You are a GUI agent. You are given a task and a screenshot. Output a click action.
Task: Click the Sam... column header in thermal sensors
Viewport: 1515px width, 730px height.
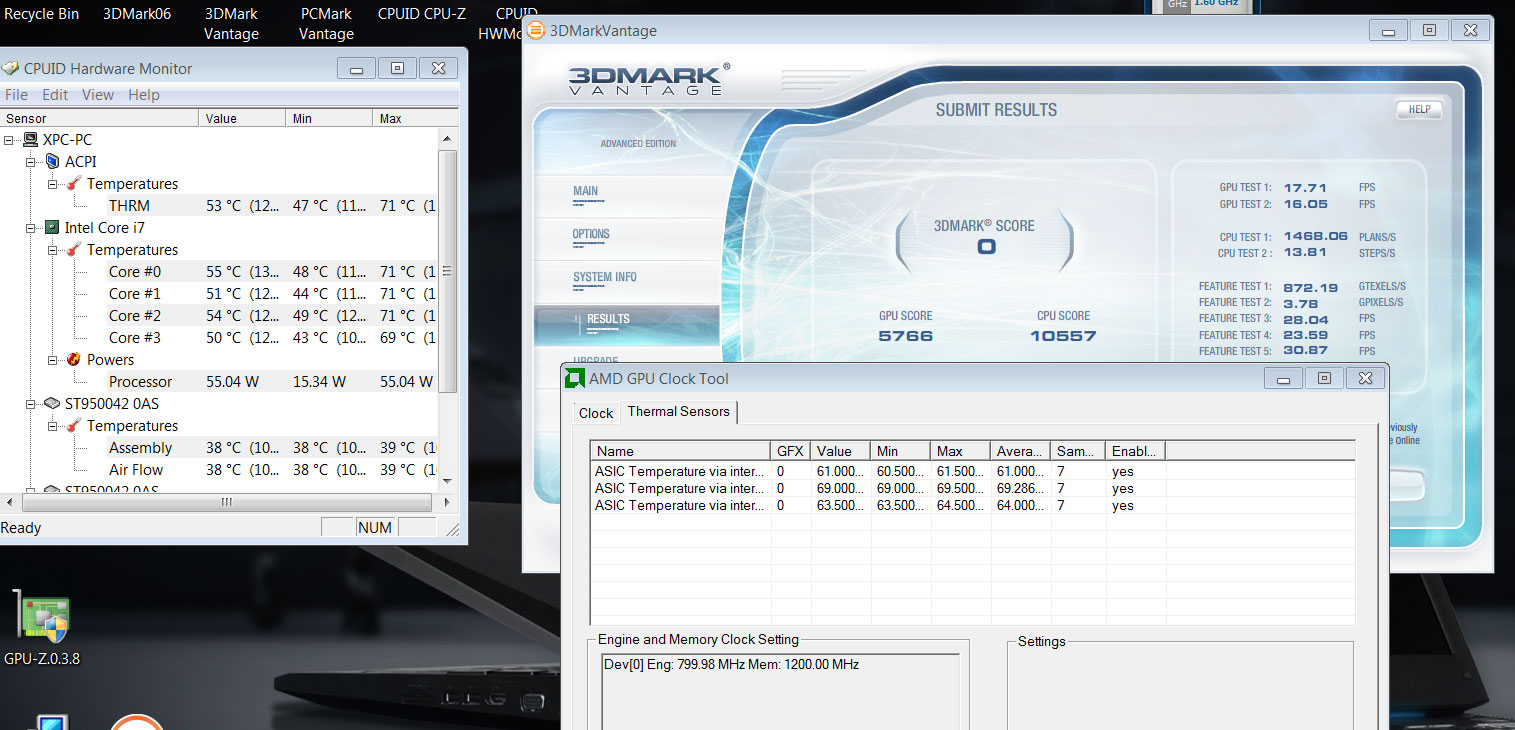pos(1078,451)
